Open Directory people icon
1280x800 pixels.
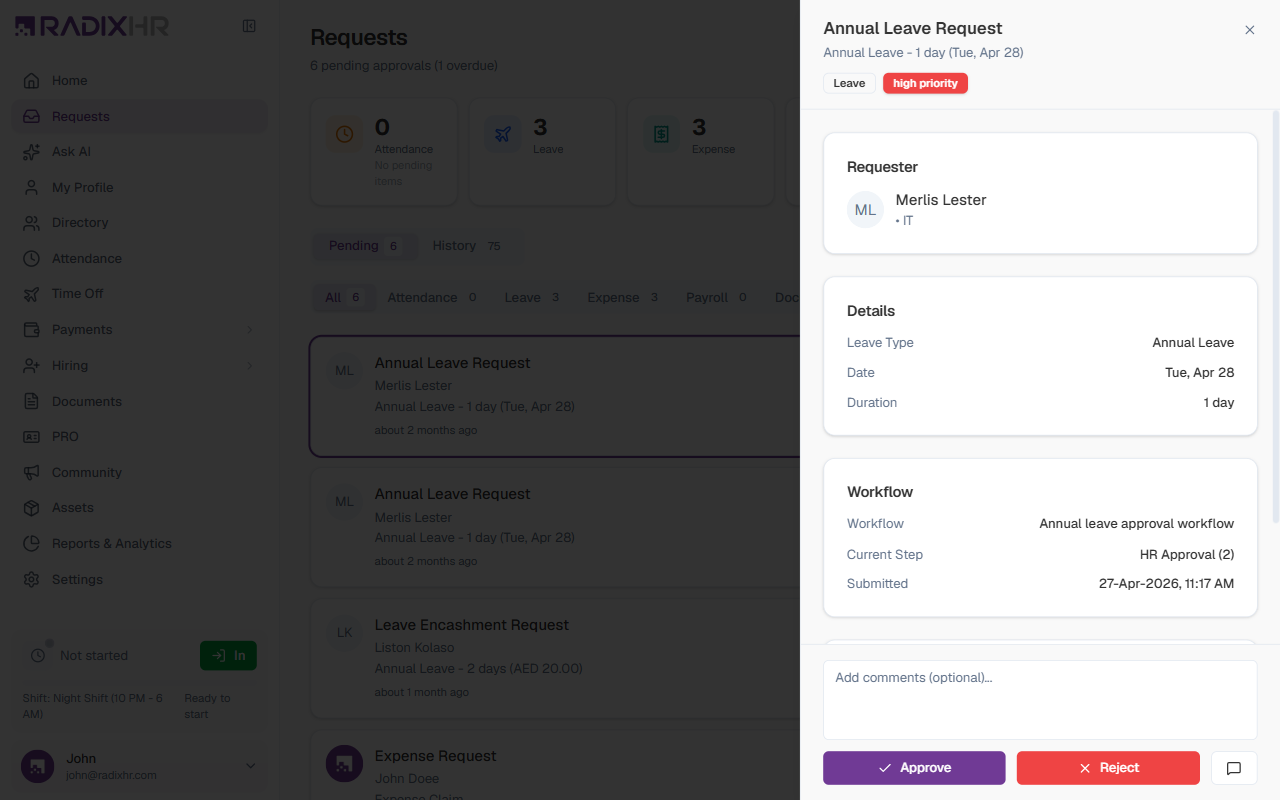(x=32, y=223)
